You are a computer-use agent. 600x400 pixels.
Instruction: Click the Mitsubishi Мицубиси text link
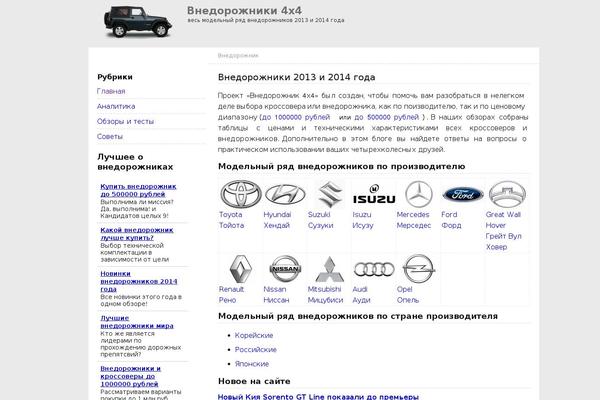pyautogui.click(x=325, y=295)
